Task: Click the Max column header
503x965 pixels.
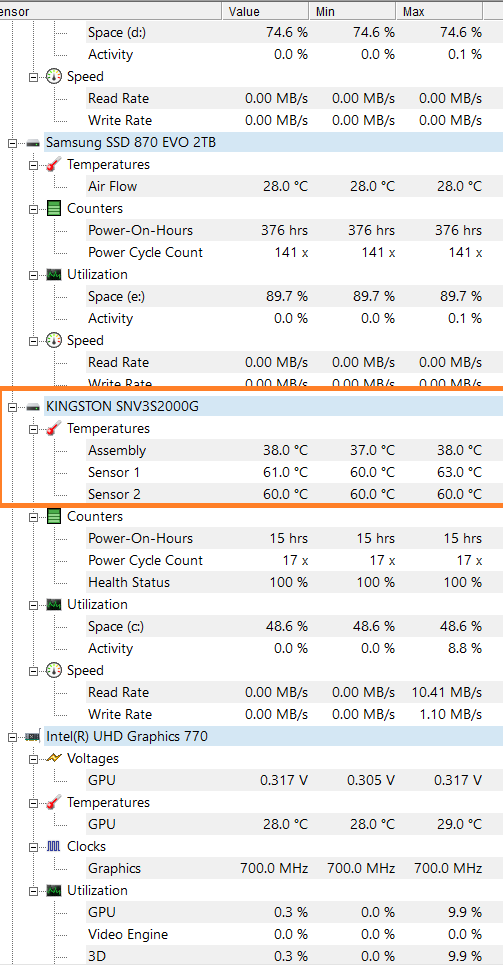Action: 440,11
